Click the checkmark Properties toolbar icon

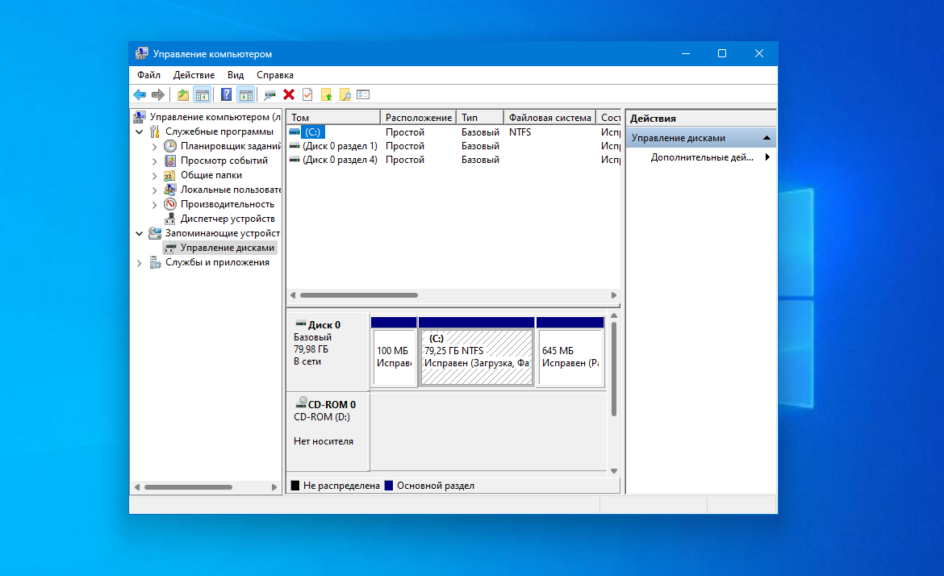click(307, 95)
